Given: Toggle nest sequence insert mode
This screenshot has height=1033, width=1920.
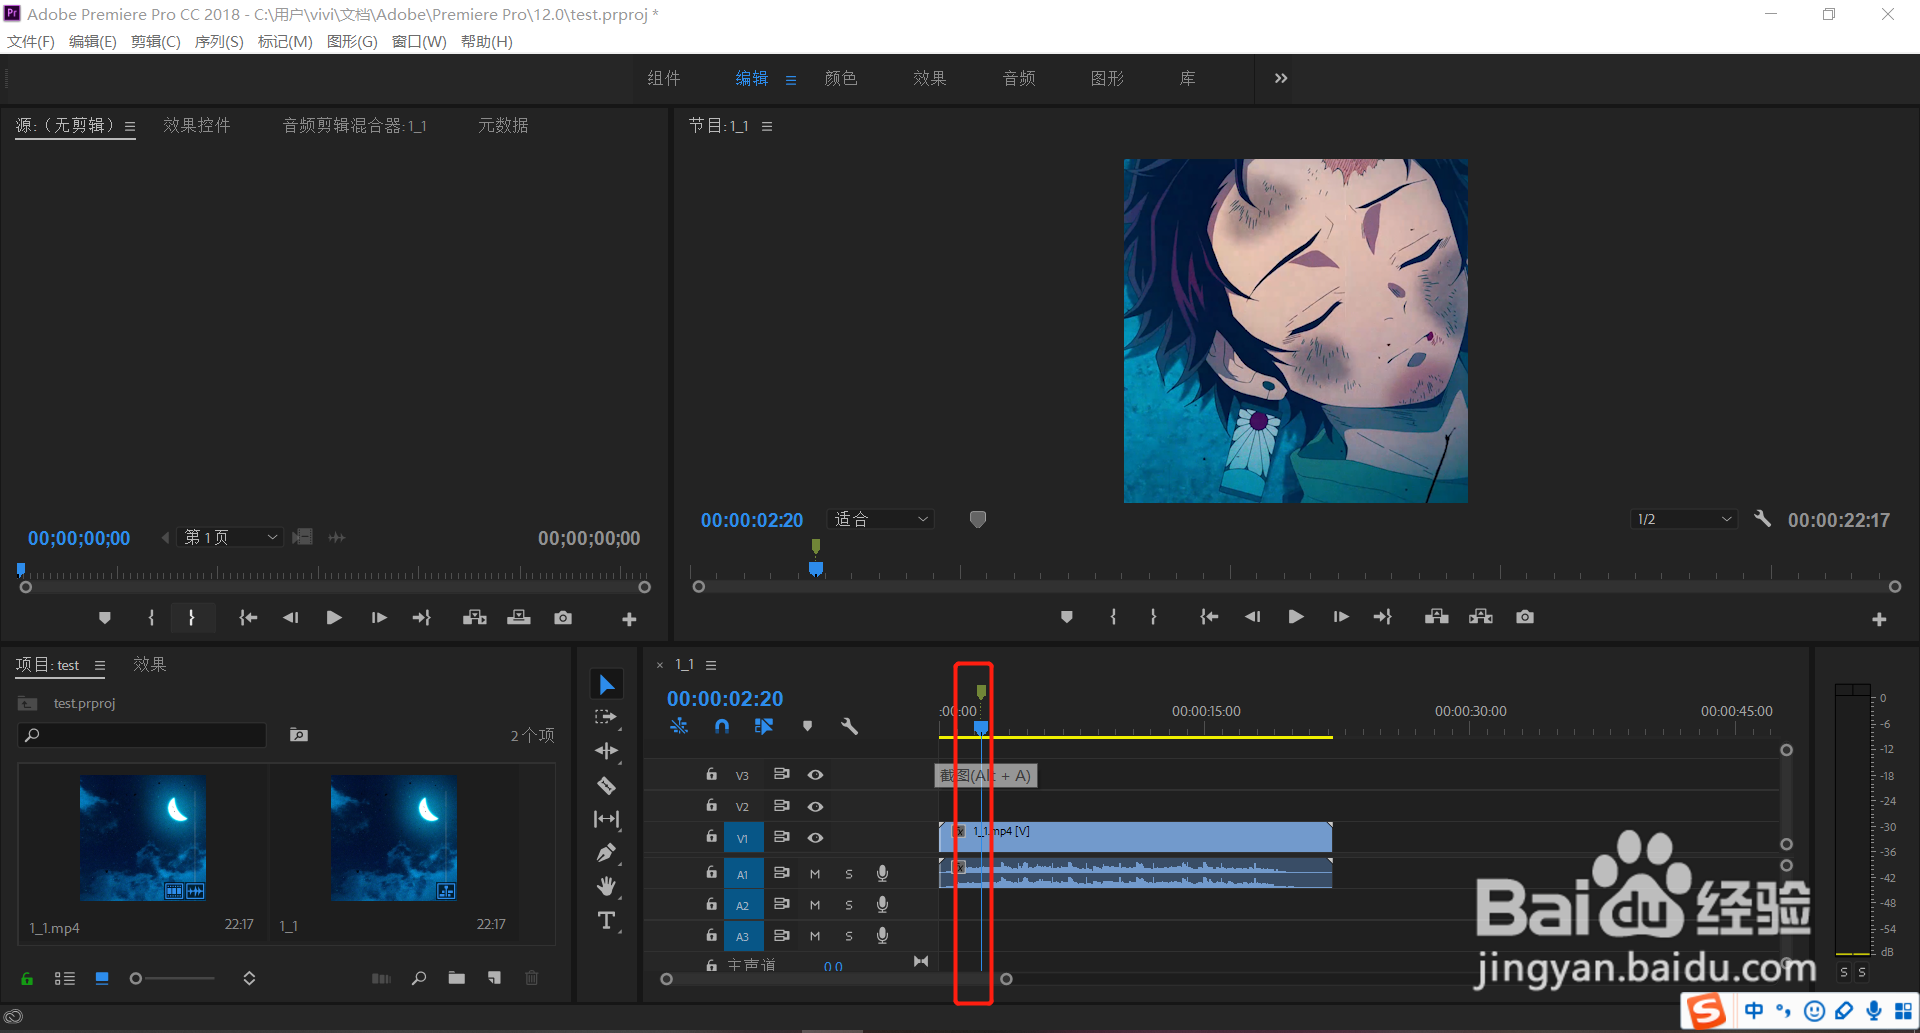Looking at the screenshot, I should click(x=679, y=727).
